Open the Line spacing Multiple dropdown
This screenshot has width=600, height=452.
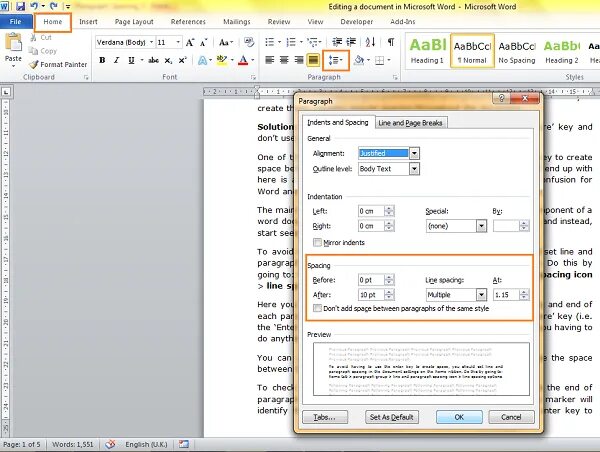481,295
